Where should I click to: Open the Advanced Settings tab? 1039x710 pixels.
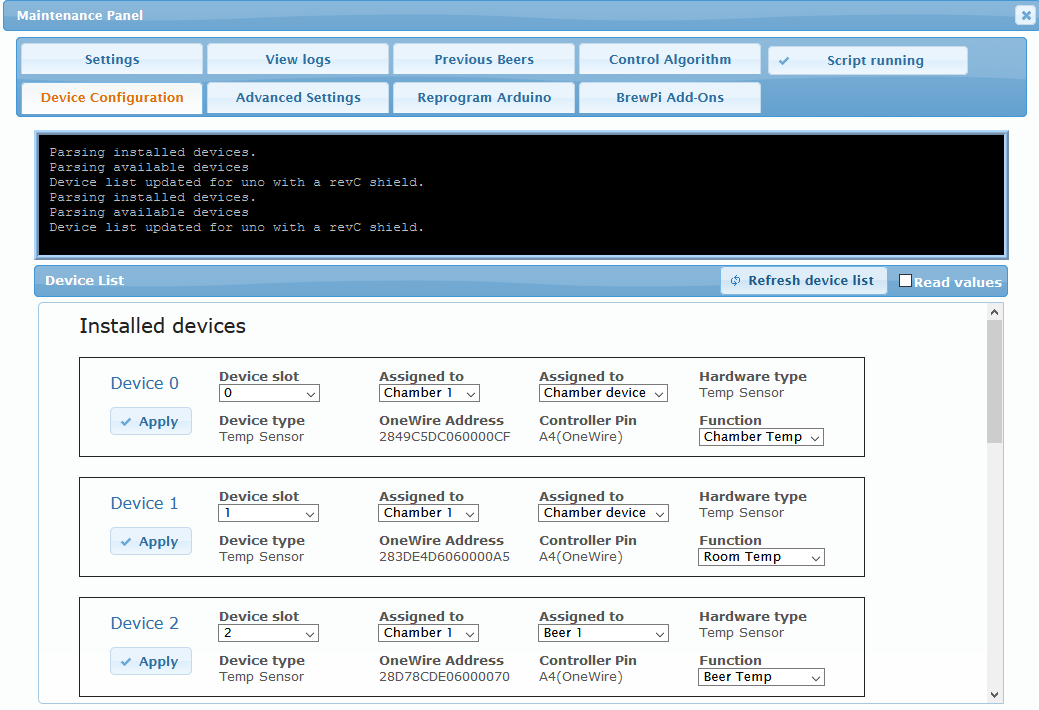click(x=298, y=97)
